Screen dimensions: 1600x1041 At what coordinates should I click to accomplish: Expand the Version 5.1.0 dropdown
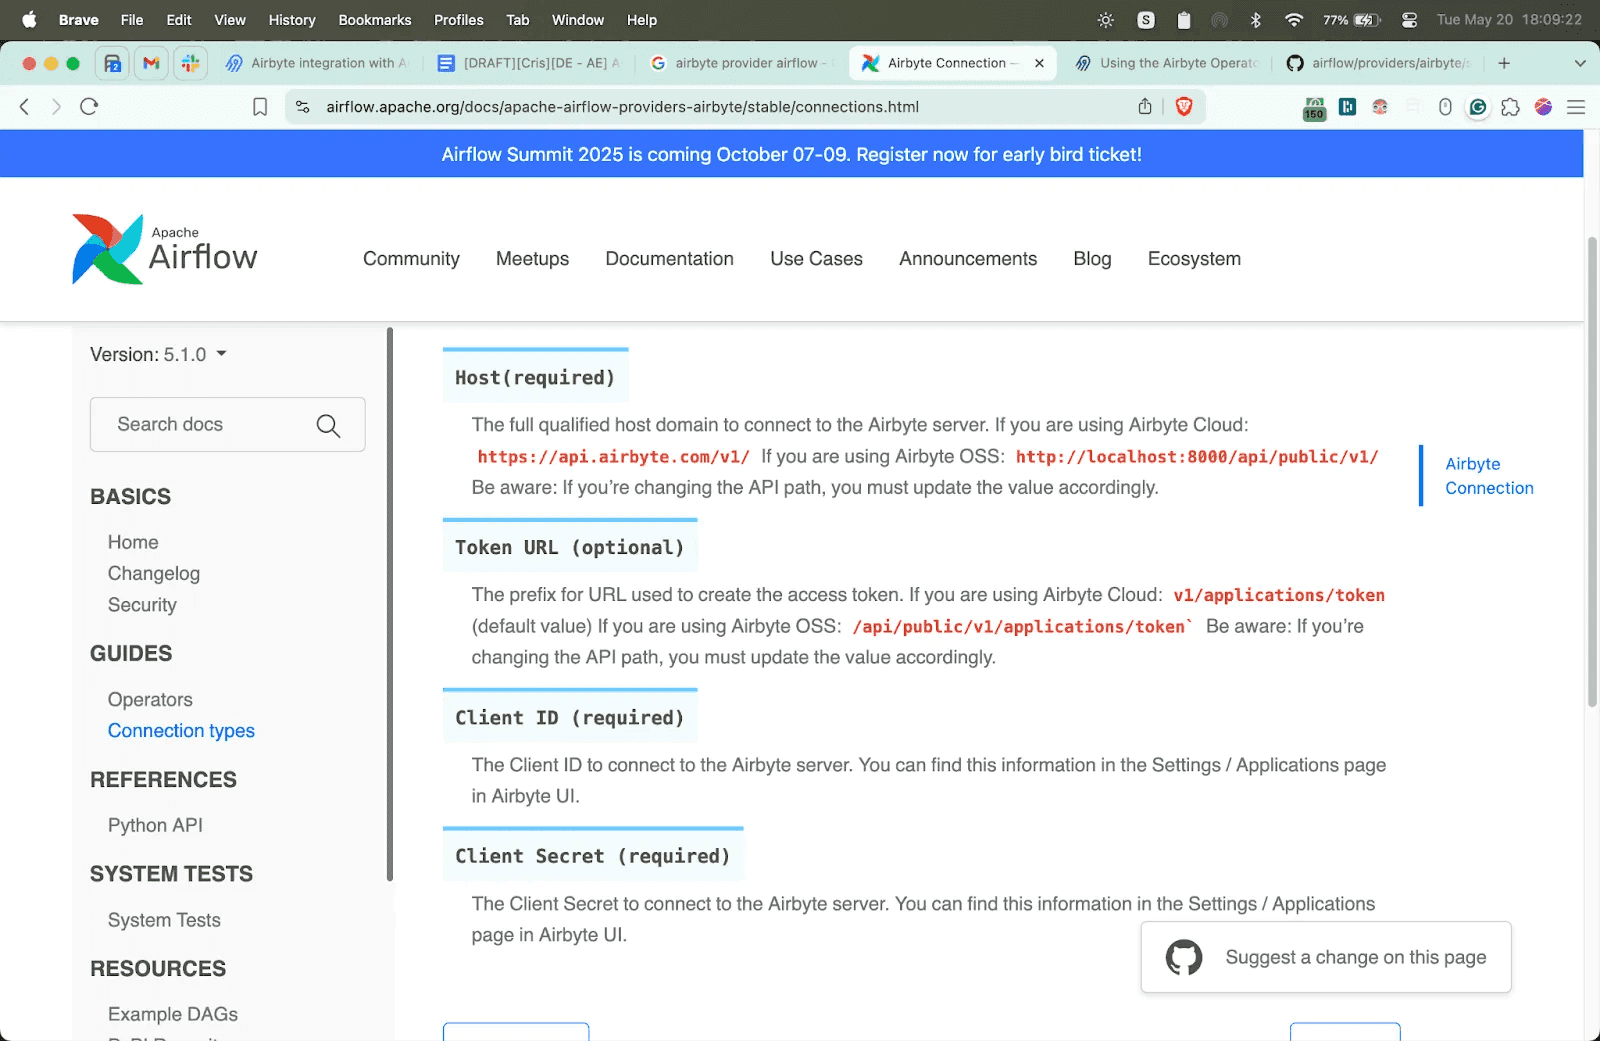[x=158, y=355]
